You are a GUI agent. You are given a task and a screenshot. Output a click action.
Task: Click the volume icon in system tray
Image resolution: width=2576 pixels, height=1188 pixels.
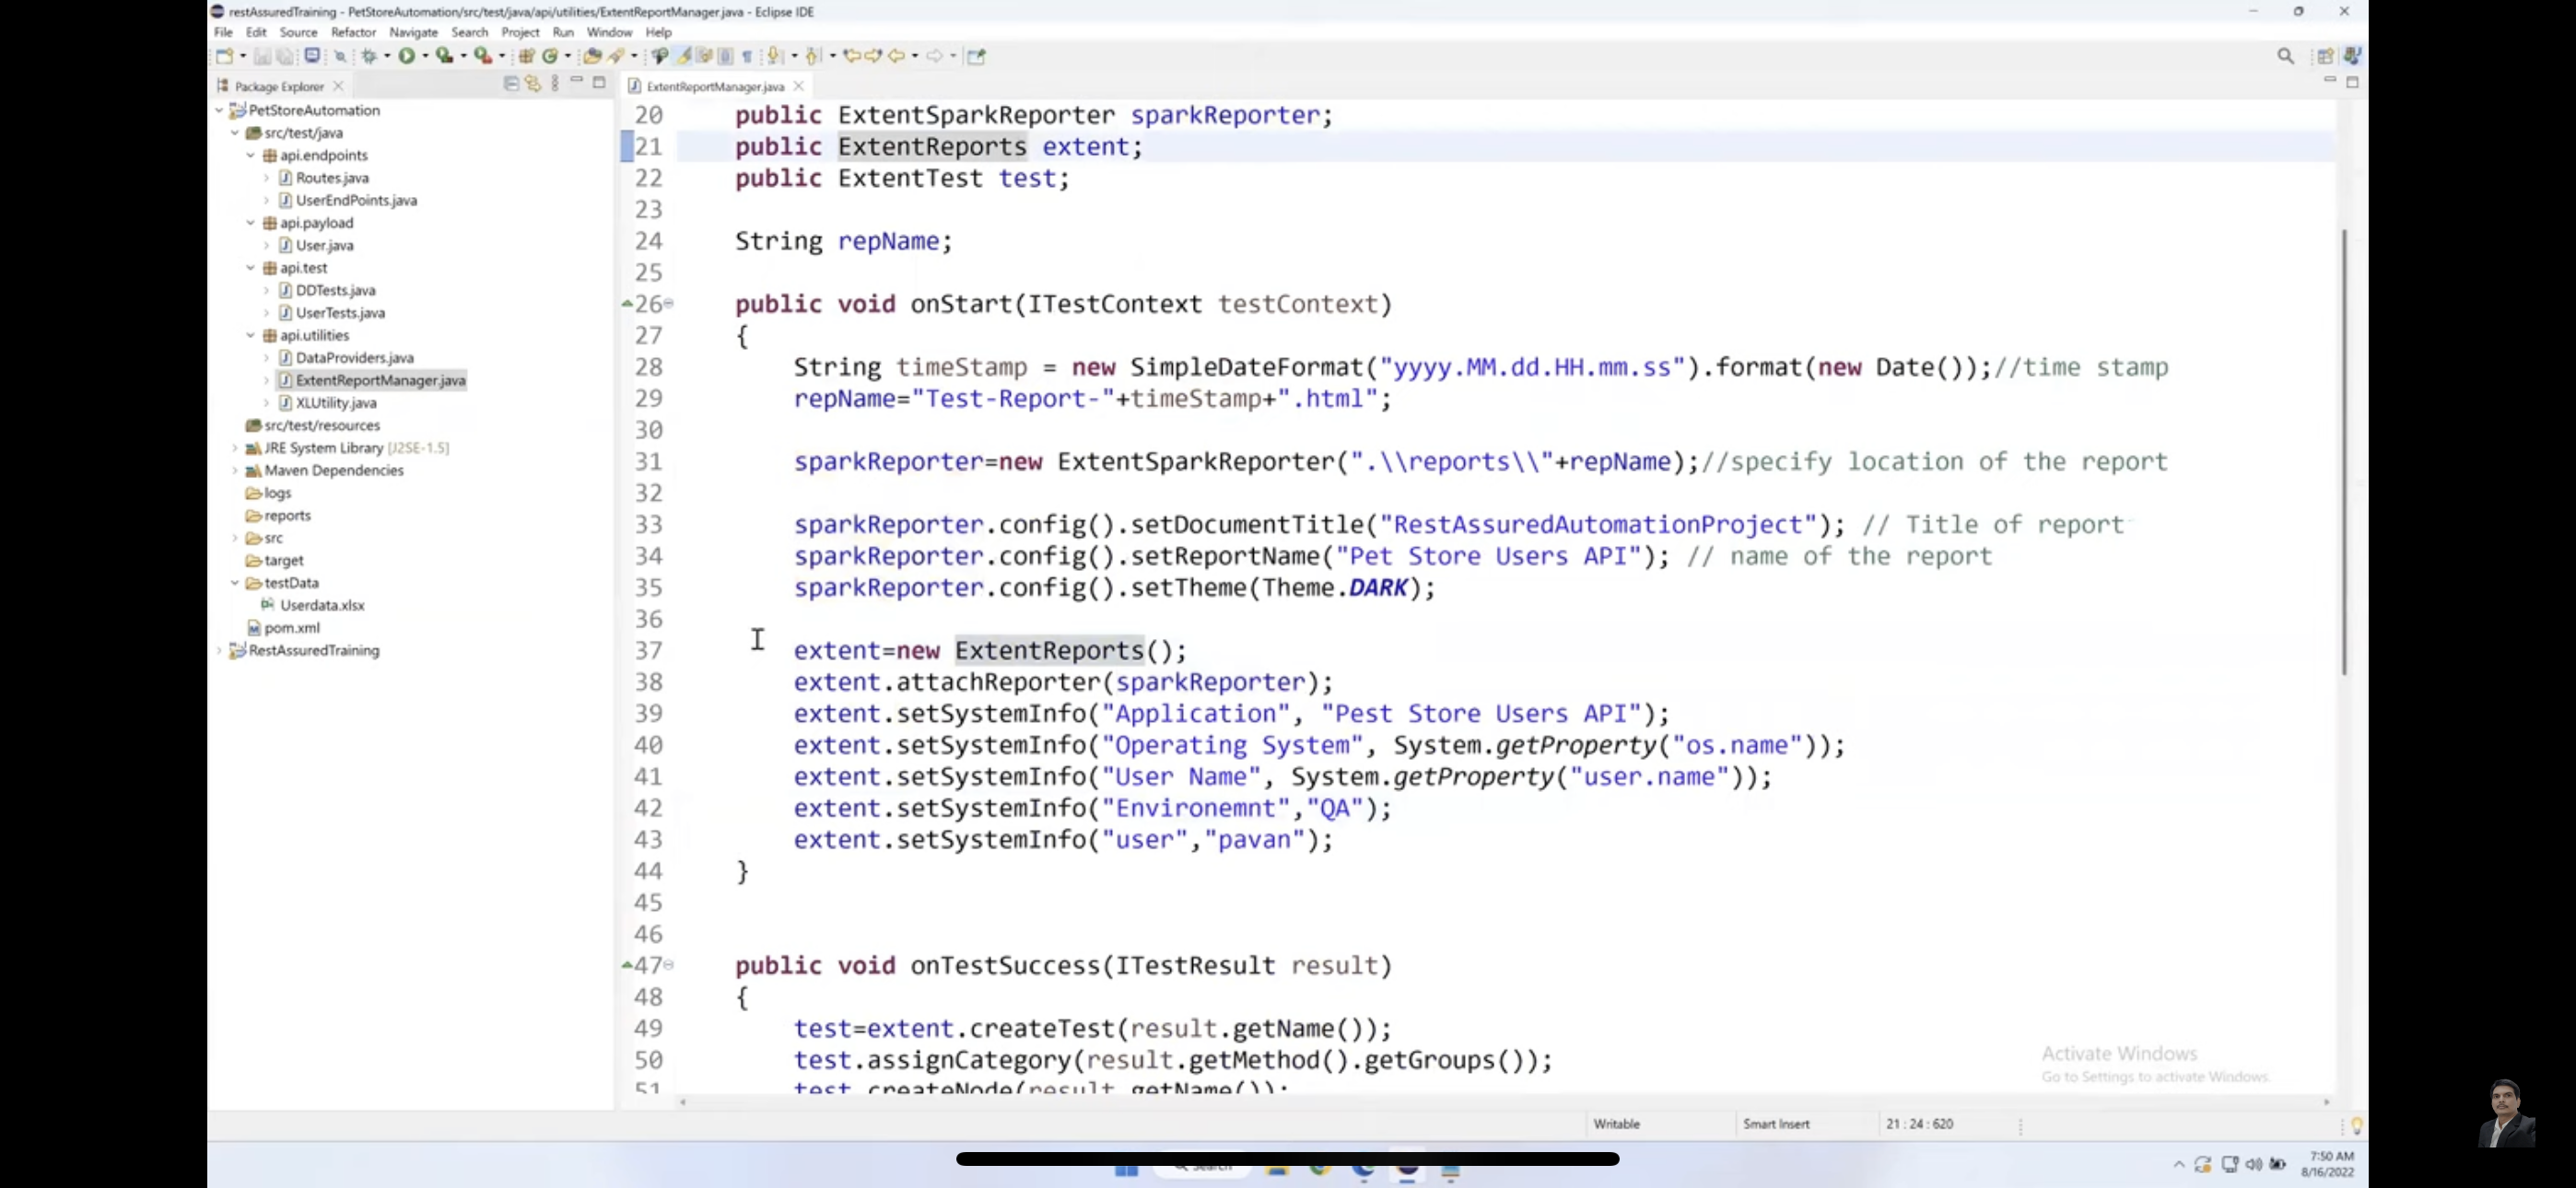pos(2253,1164)
